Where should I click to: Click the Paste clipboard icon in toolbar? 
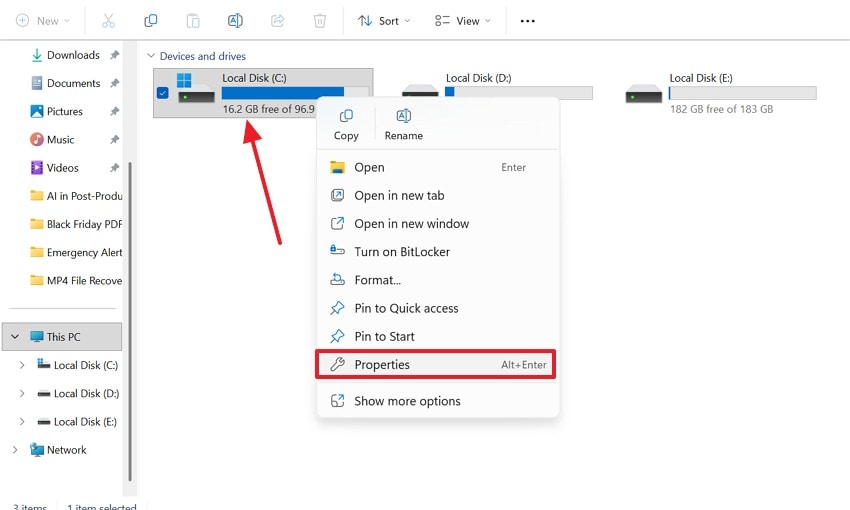[x=193, y=21]
